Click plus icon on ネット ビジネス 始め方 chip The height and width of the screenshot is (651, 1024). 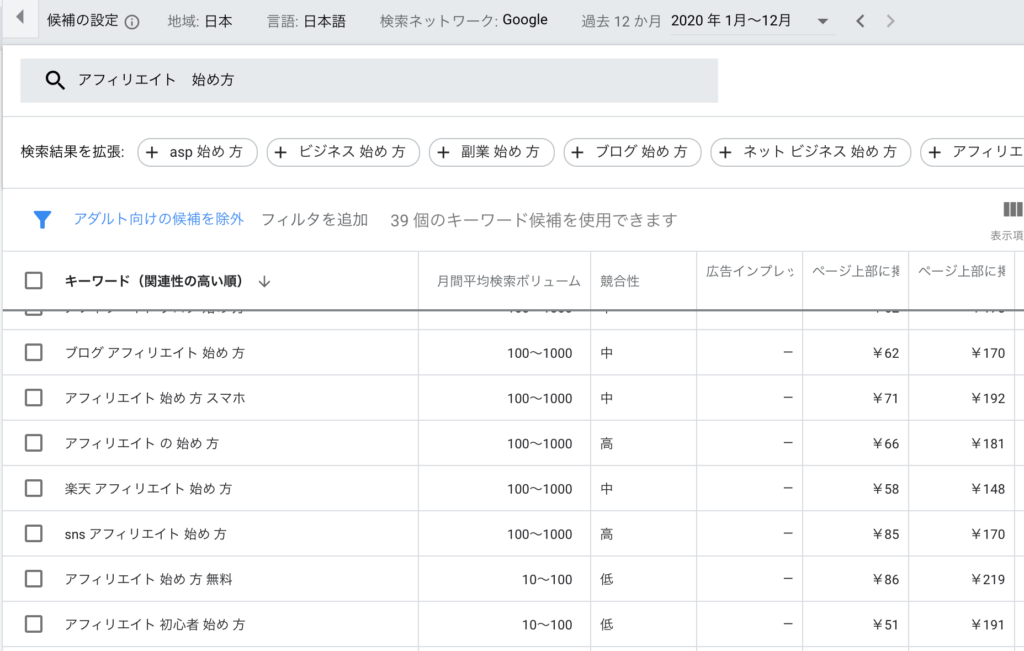pyautogui.click(x=725, y=153)
